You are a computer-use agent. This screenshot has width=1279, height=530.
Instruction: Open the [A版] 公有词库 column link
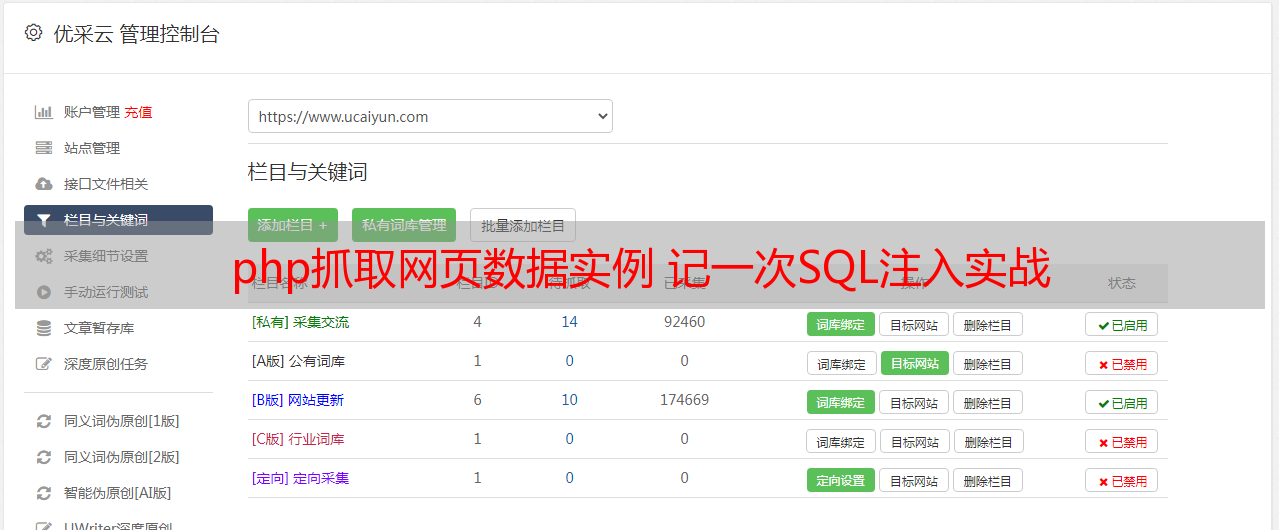click(x=298, y=361)
